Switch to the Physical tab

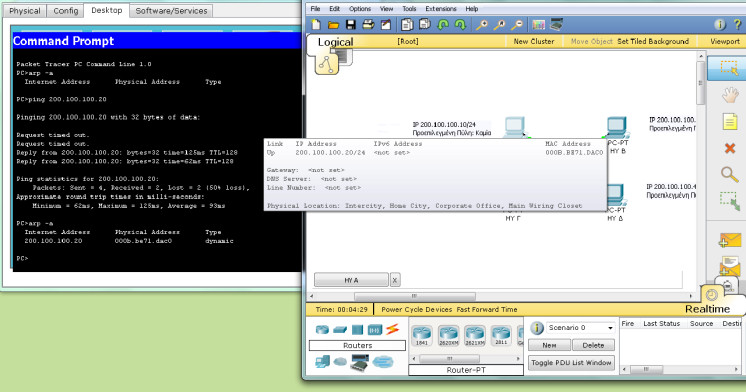[25, 10]
